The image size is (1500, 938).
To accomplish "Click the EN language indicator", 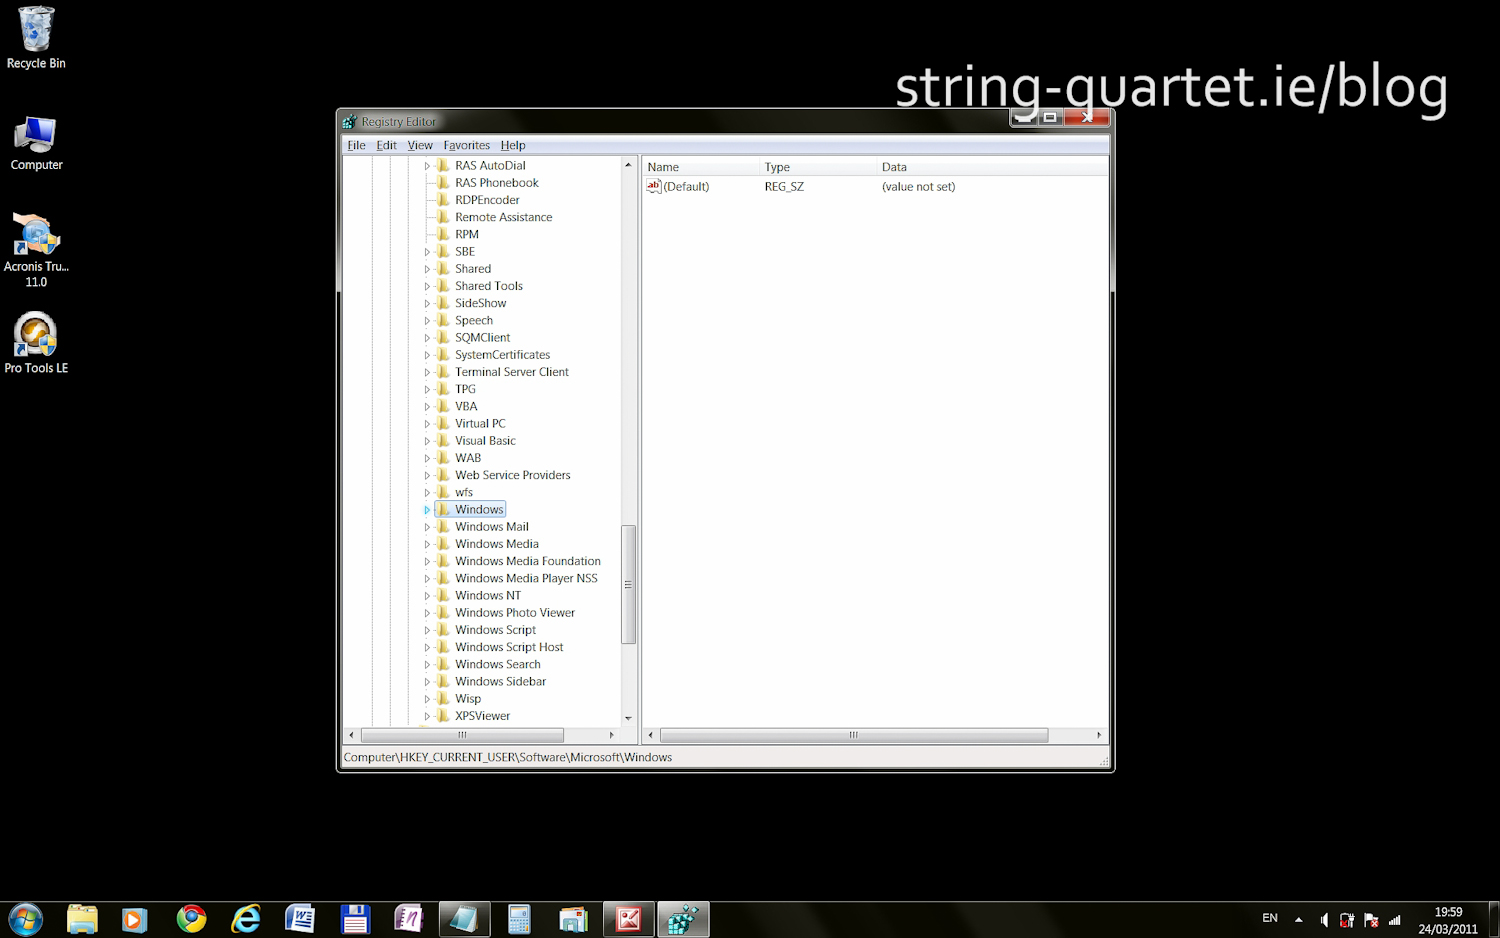I will click(1270, 918).
